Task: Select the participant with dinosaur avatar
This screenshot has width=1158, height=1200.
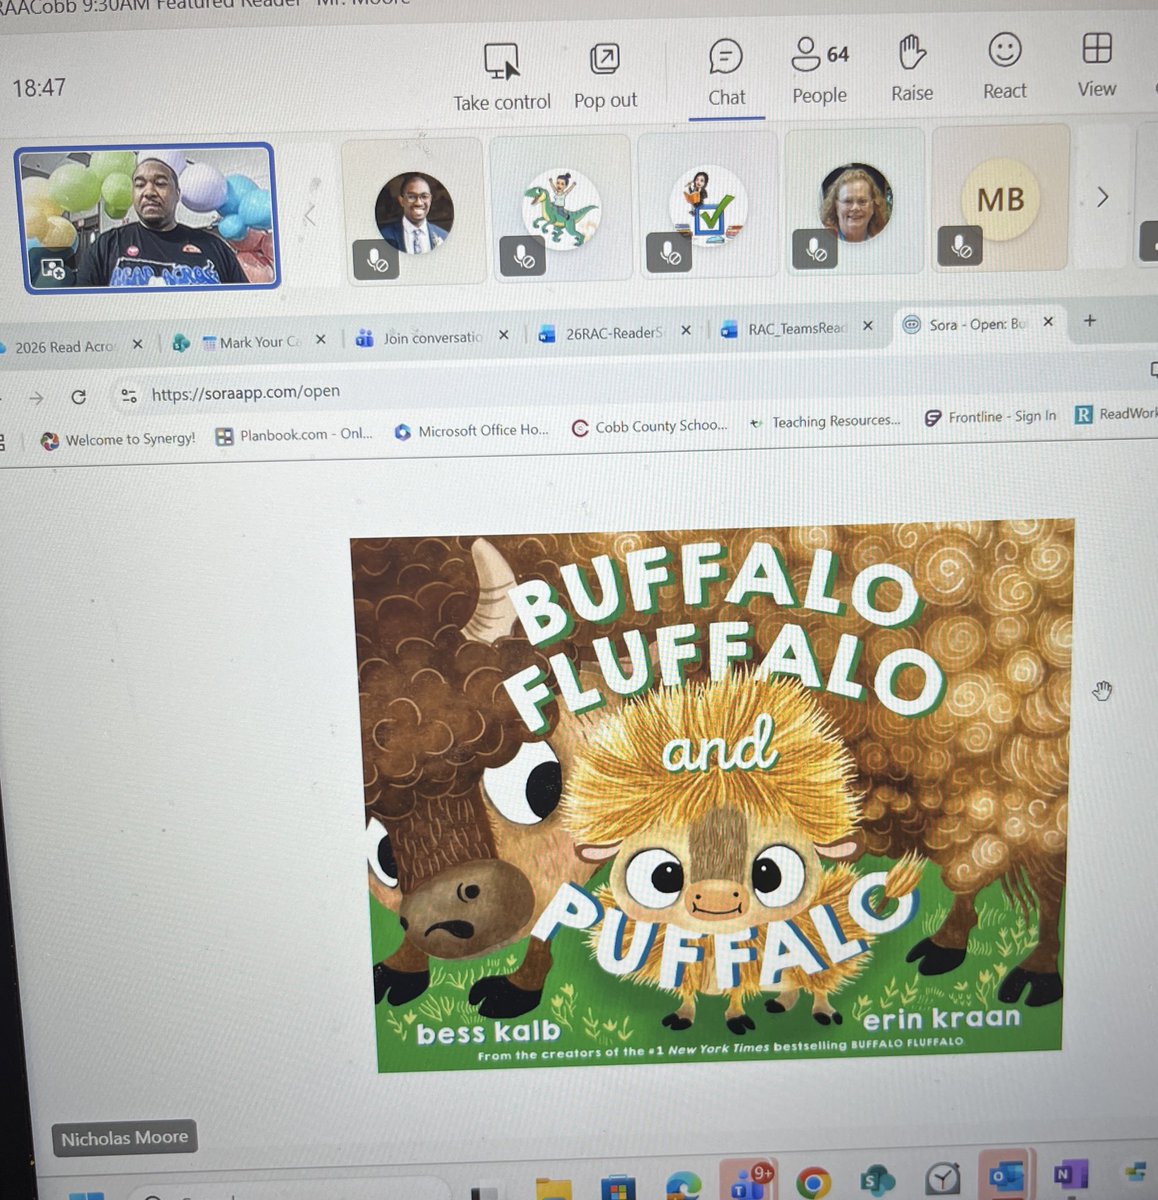Action: coord(560,206)
